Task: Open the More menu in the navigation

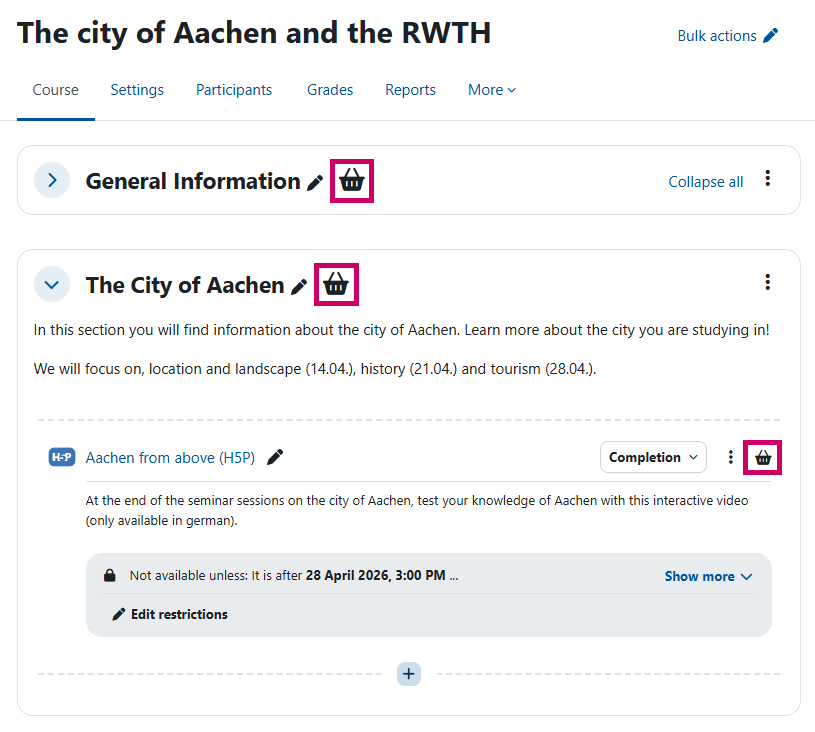Action: click(491, 89)
